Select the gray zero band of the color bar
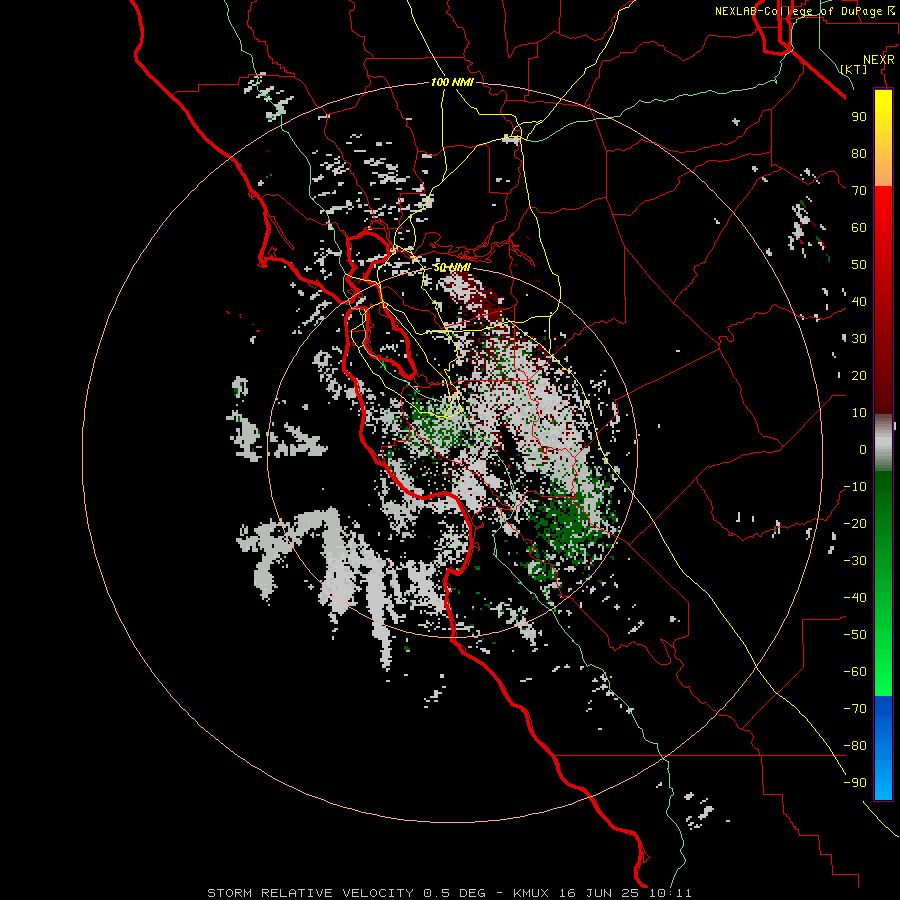 point(883,443)
